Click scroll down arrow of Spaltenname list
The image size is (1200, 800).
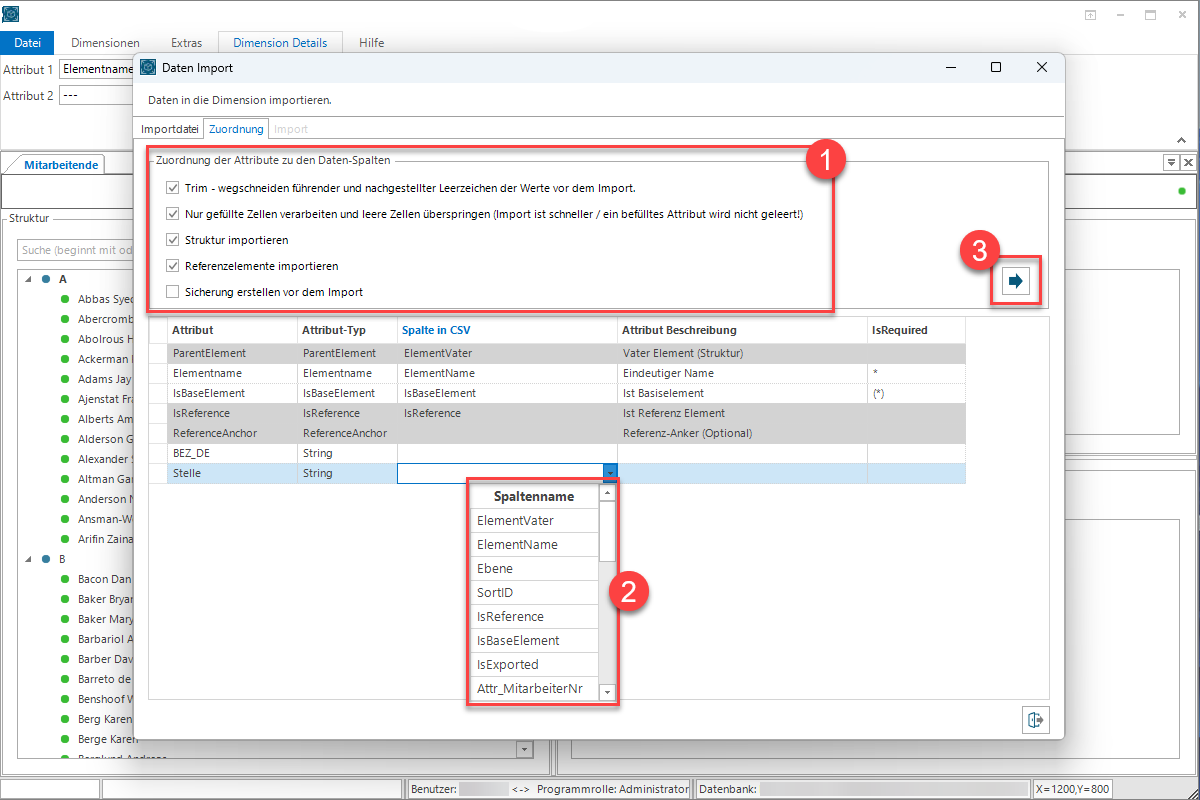point(607,692)
